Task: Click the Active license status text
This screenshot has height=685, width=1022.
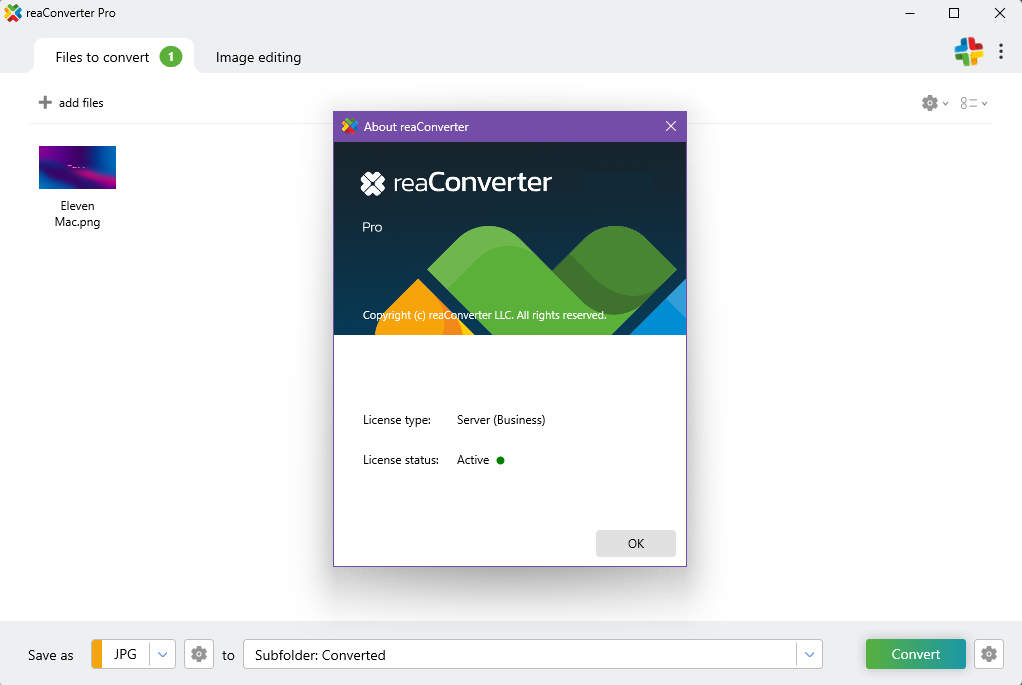Action: (473, 459)
